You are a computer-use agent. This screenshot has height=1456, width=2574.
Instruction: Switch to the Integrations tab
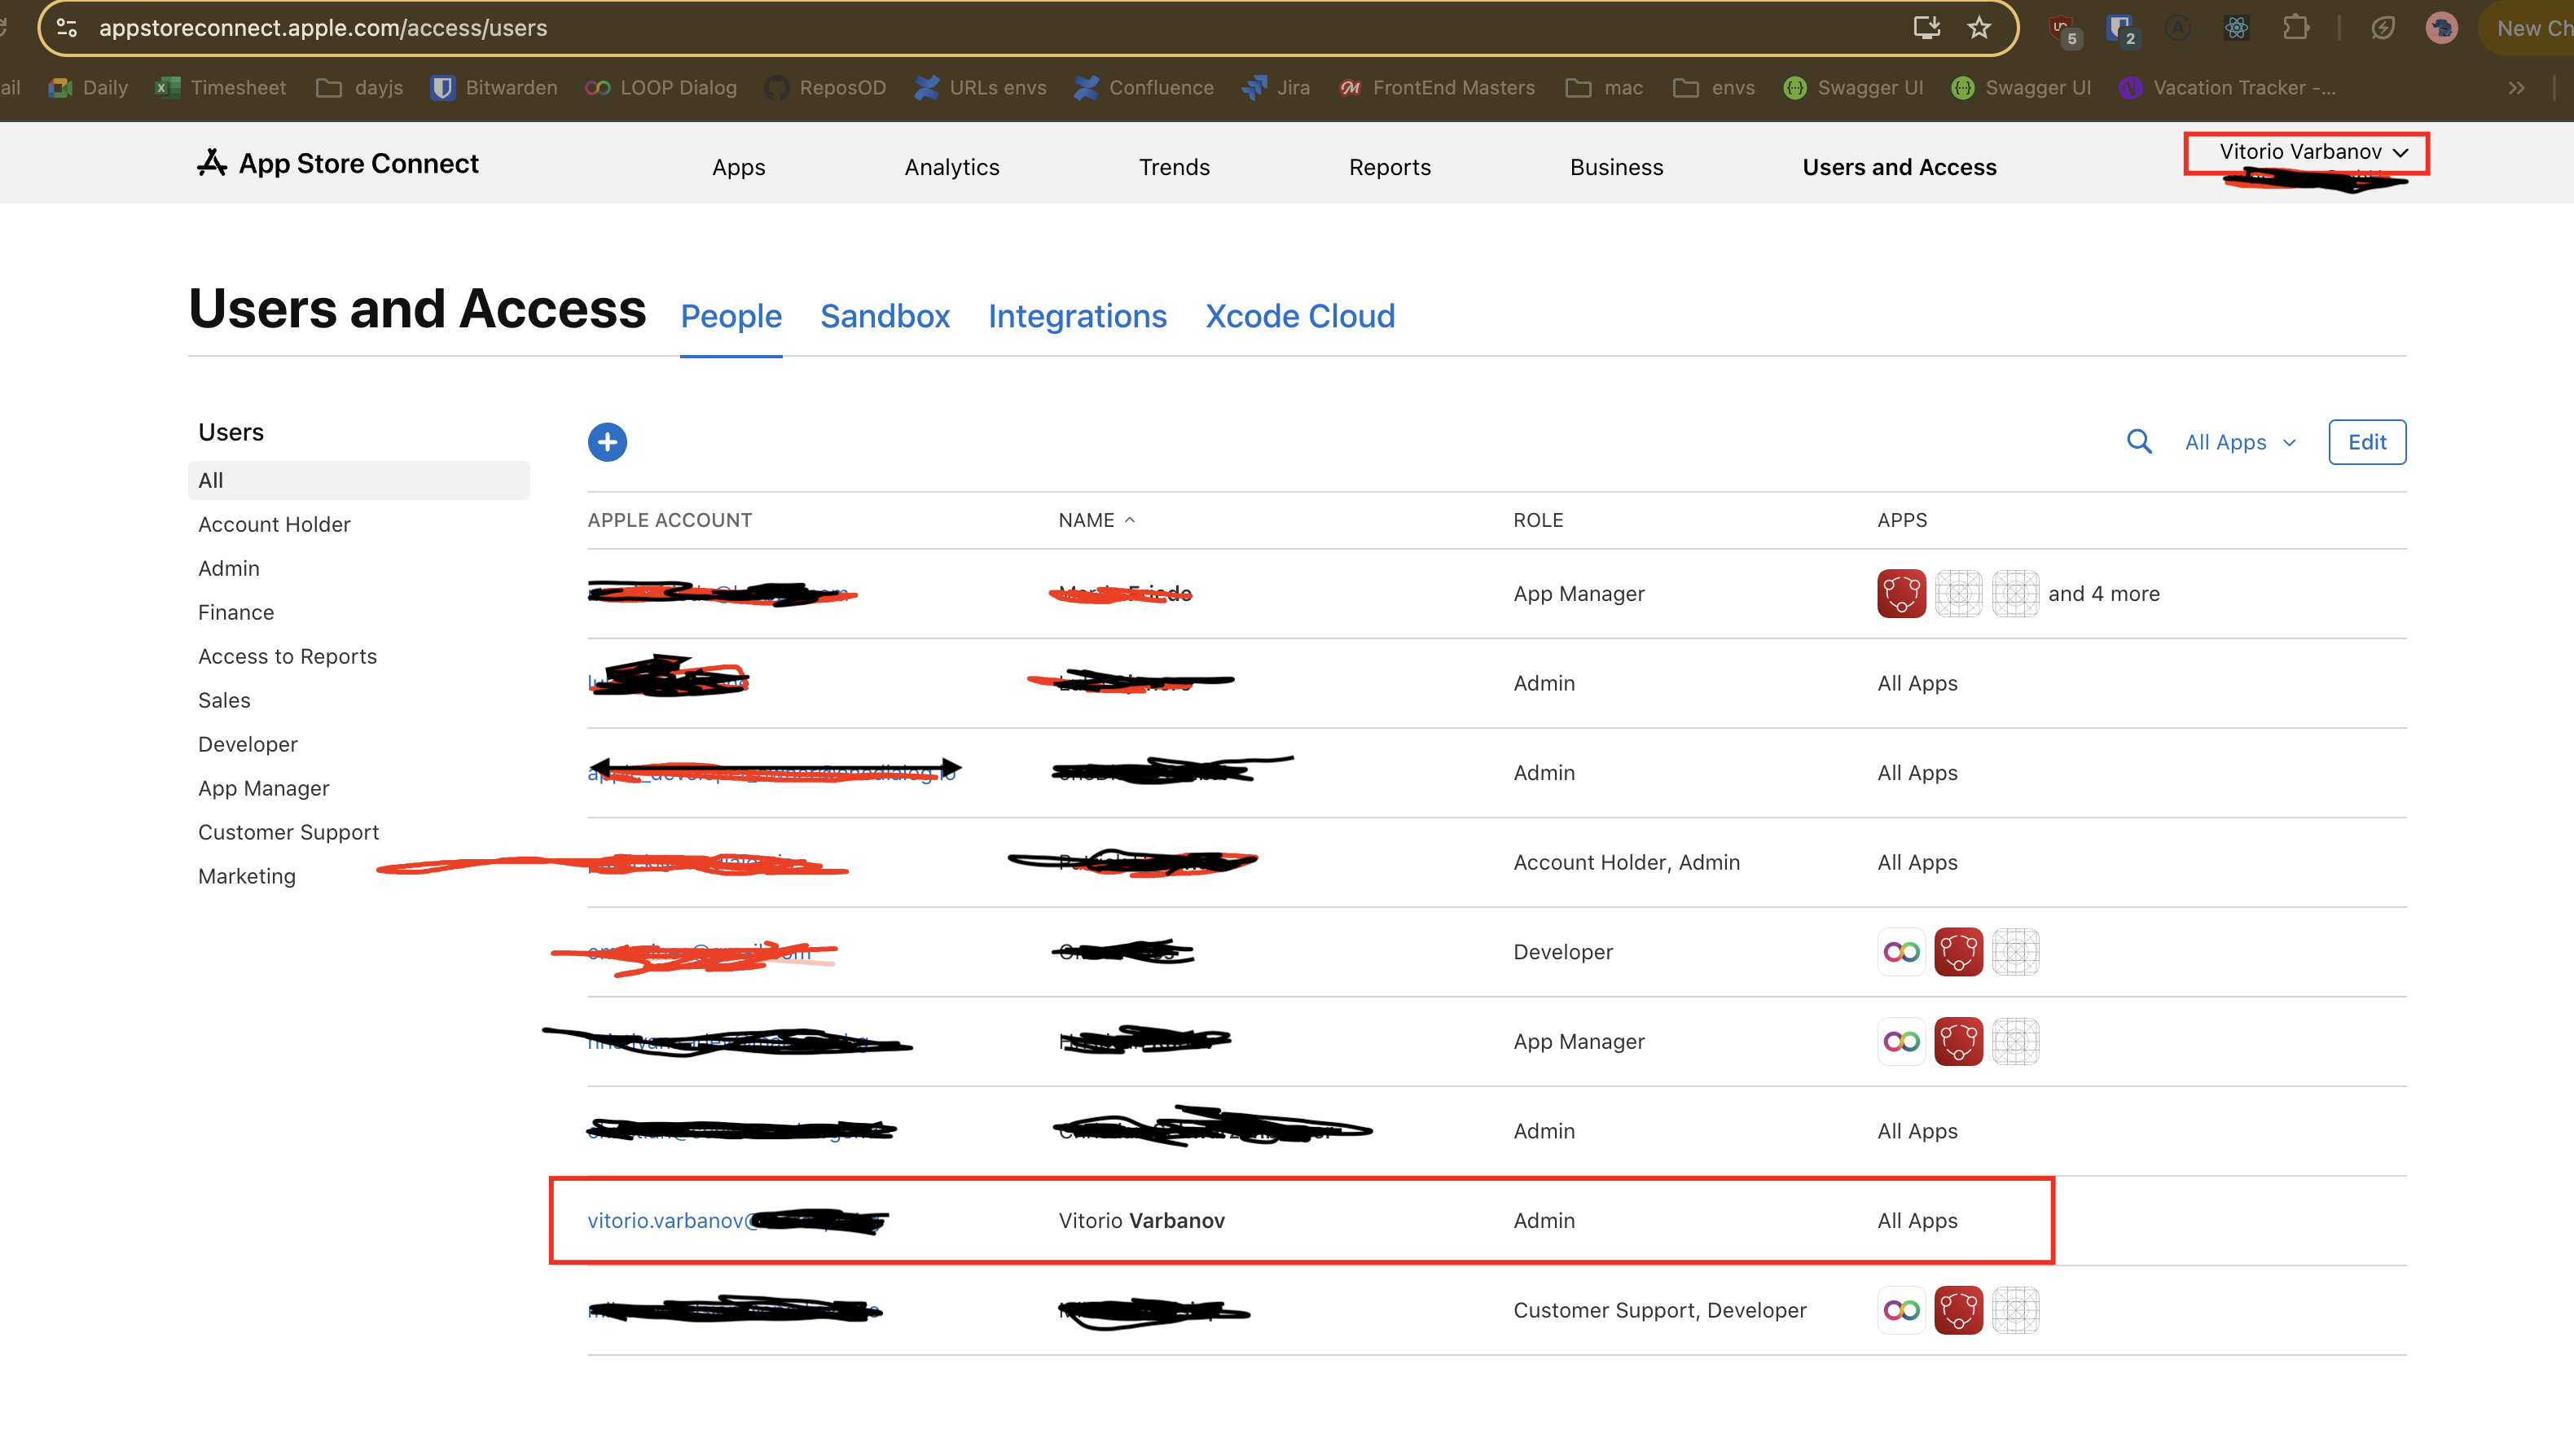pyautogui.click(x=1077, y=316)
